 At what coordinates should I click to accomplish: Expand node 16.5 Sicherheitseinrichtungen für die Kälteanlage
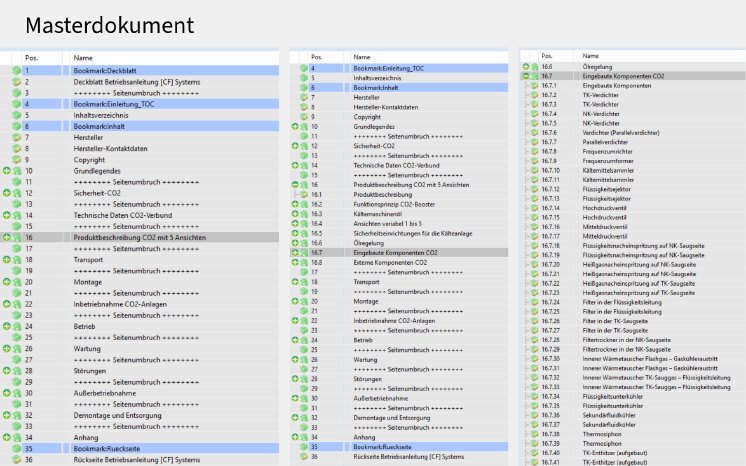(295, 233)
